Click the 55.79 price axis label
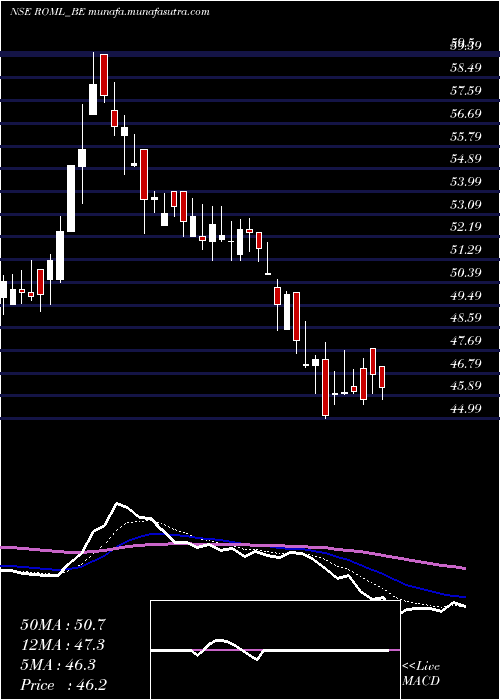The width and height of the screenshot is (500, 700). (x=466, y=136)
